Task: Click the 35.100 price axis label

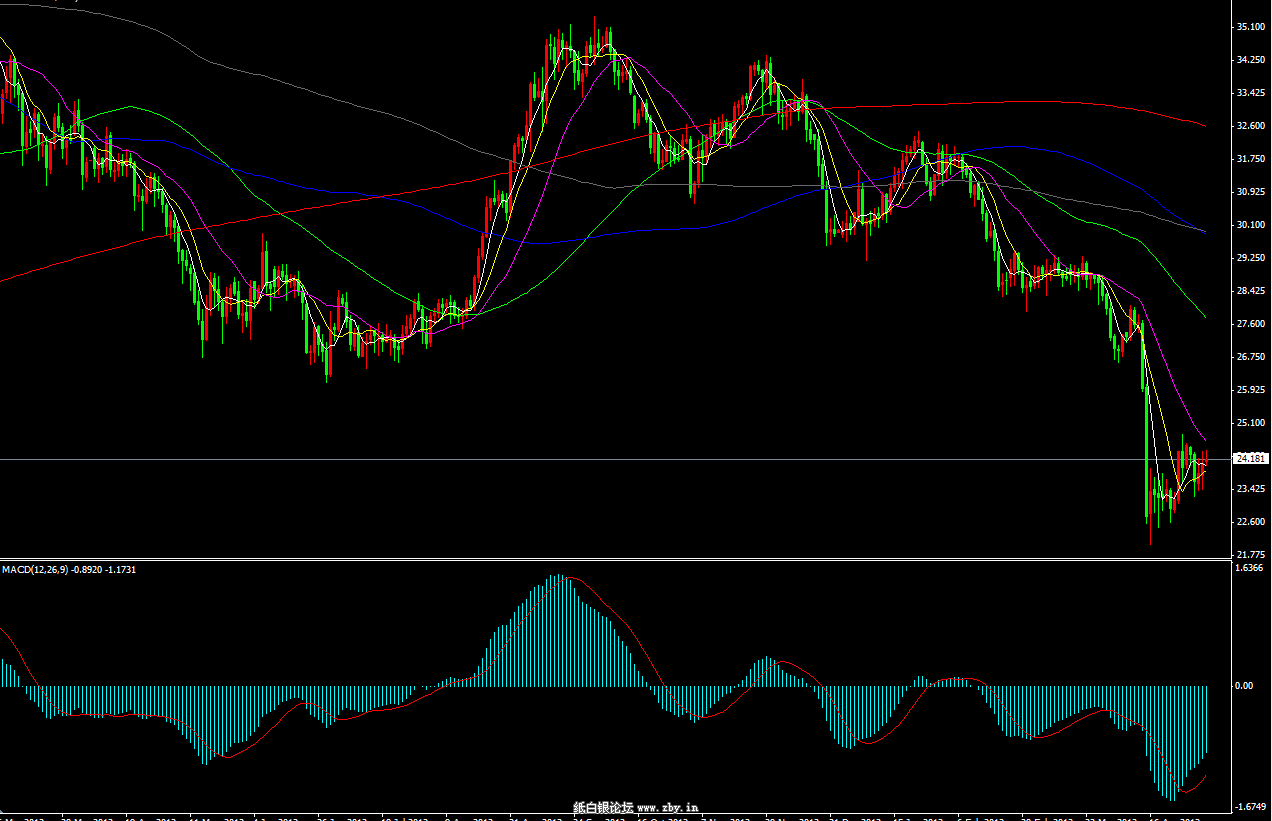Action: tap(1250, 27)
